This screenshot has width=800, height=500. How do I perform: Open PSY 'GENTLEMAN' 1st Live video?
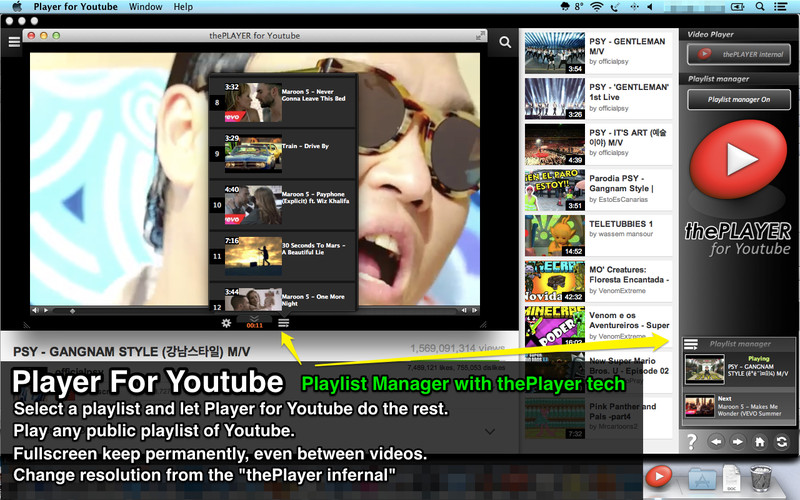tap(598, 98)
